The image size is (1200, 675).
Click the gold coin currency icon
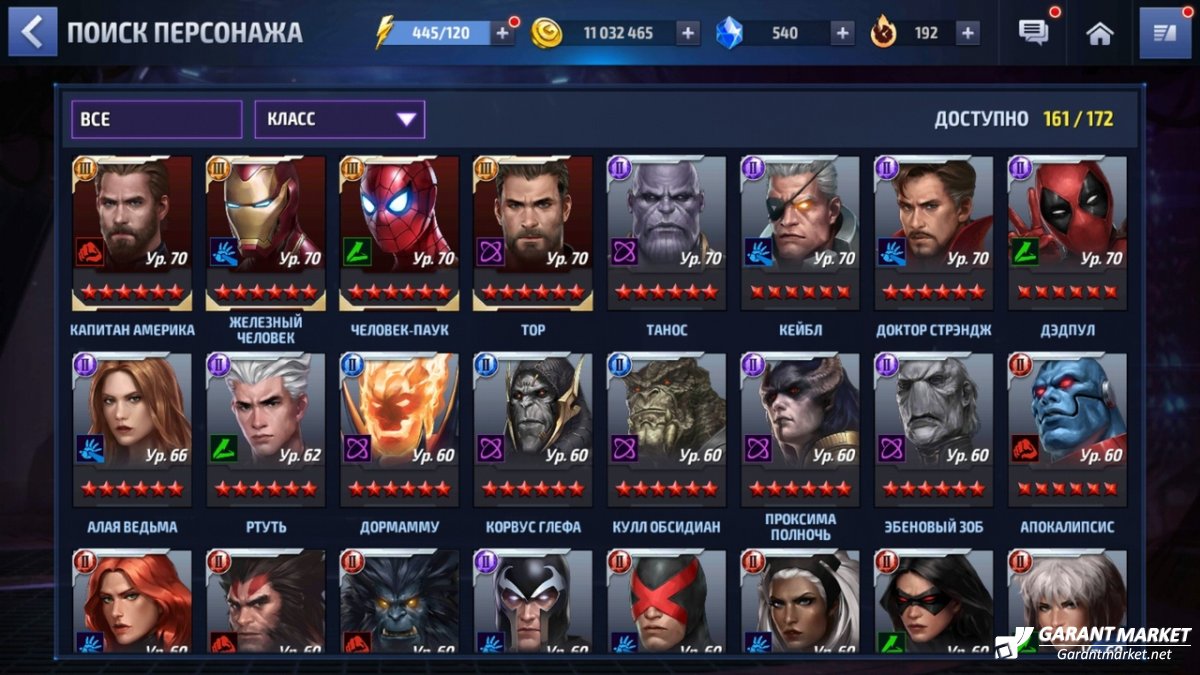[x=546, y=33]
